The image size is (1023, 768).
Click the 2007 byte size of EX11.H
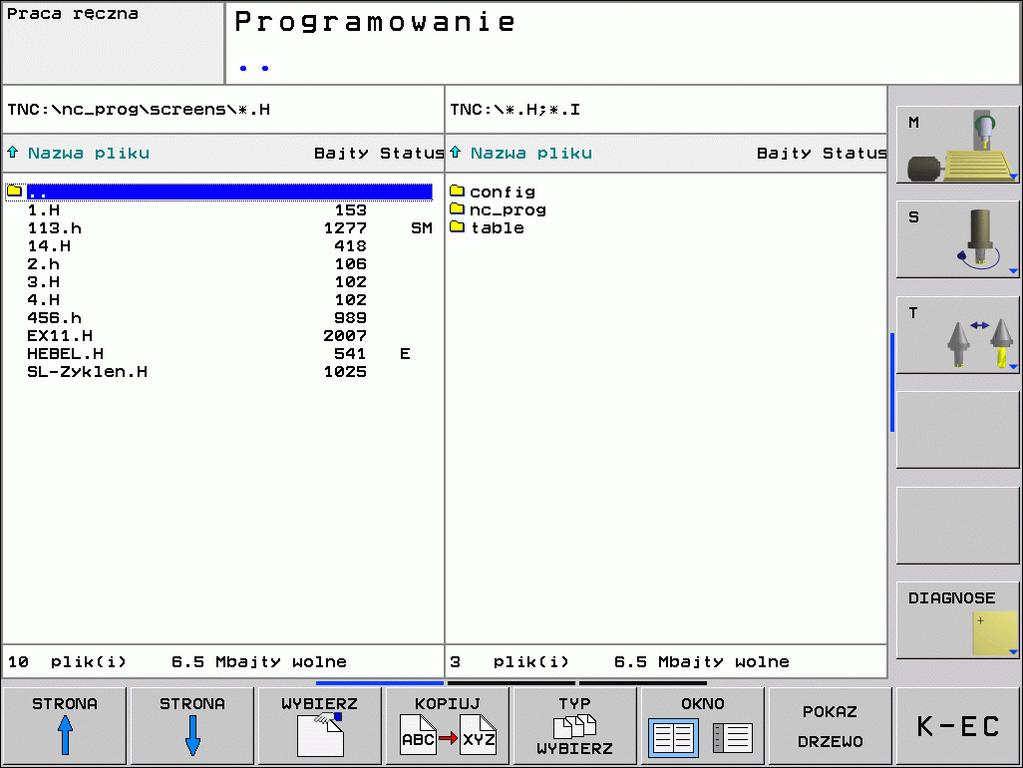click(345, 335)
